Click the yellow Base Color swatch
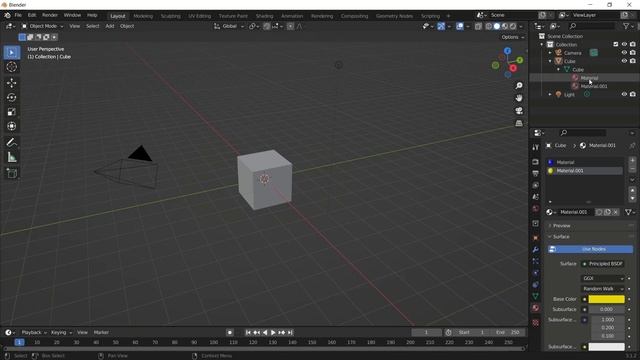Image resolution: width=640 pixels, height=360 pixels. 607,299
